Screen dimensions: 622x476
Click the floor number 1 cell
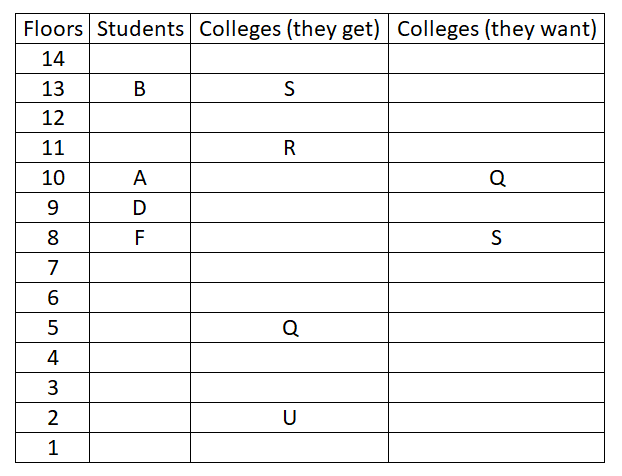tap(53, 447)
